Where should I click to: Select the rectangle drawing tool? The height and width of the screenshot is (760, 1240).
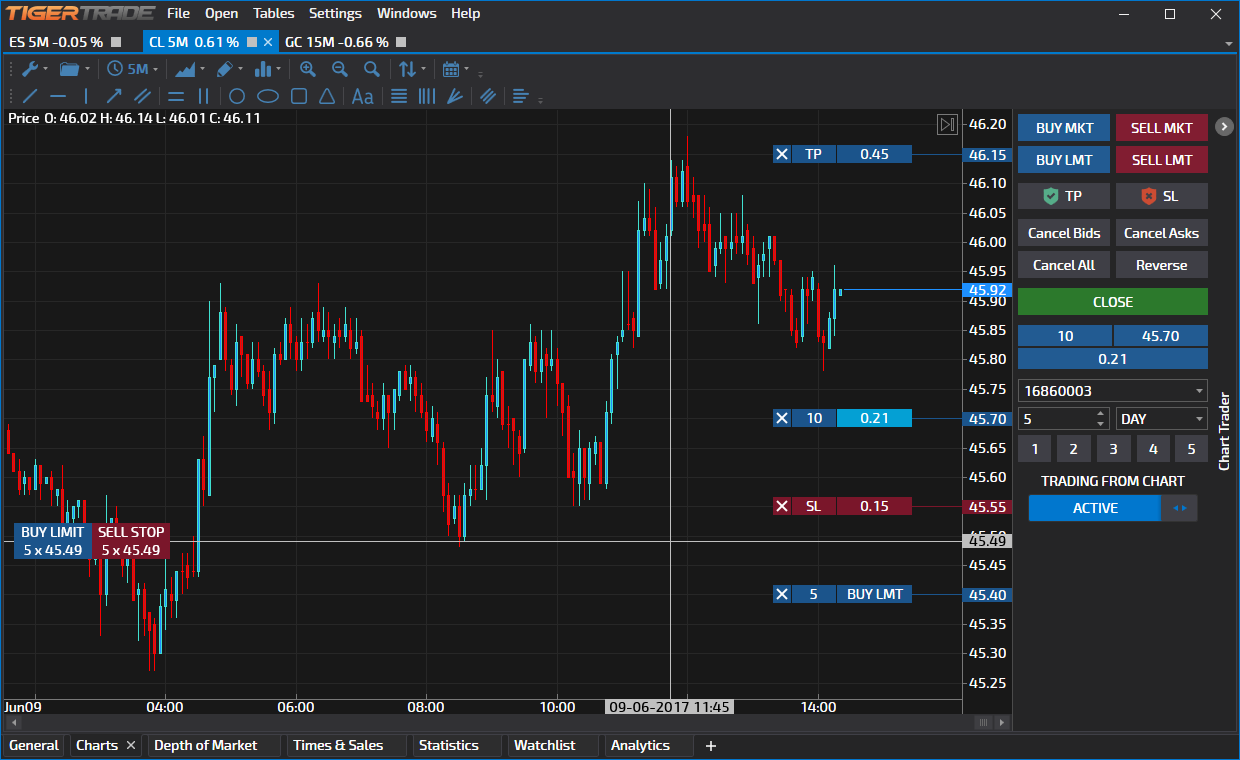pyautogui.click(x=298, y=95)
